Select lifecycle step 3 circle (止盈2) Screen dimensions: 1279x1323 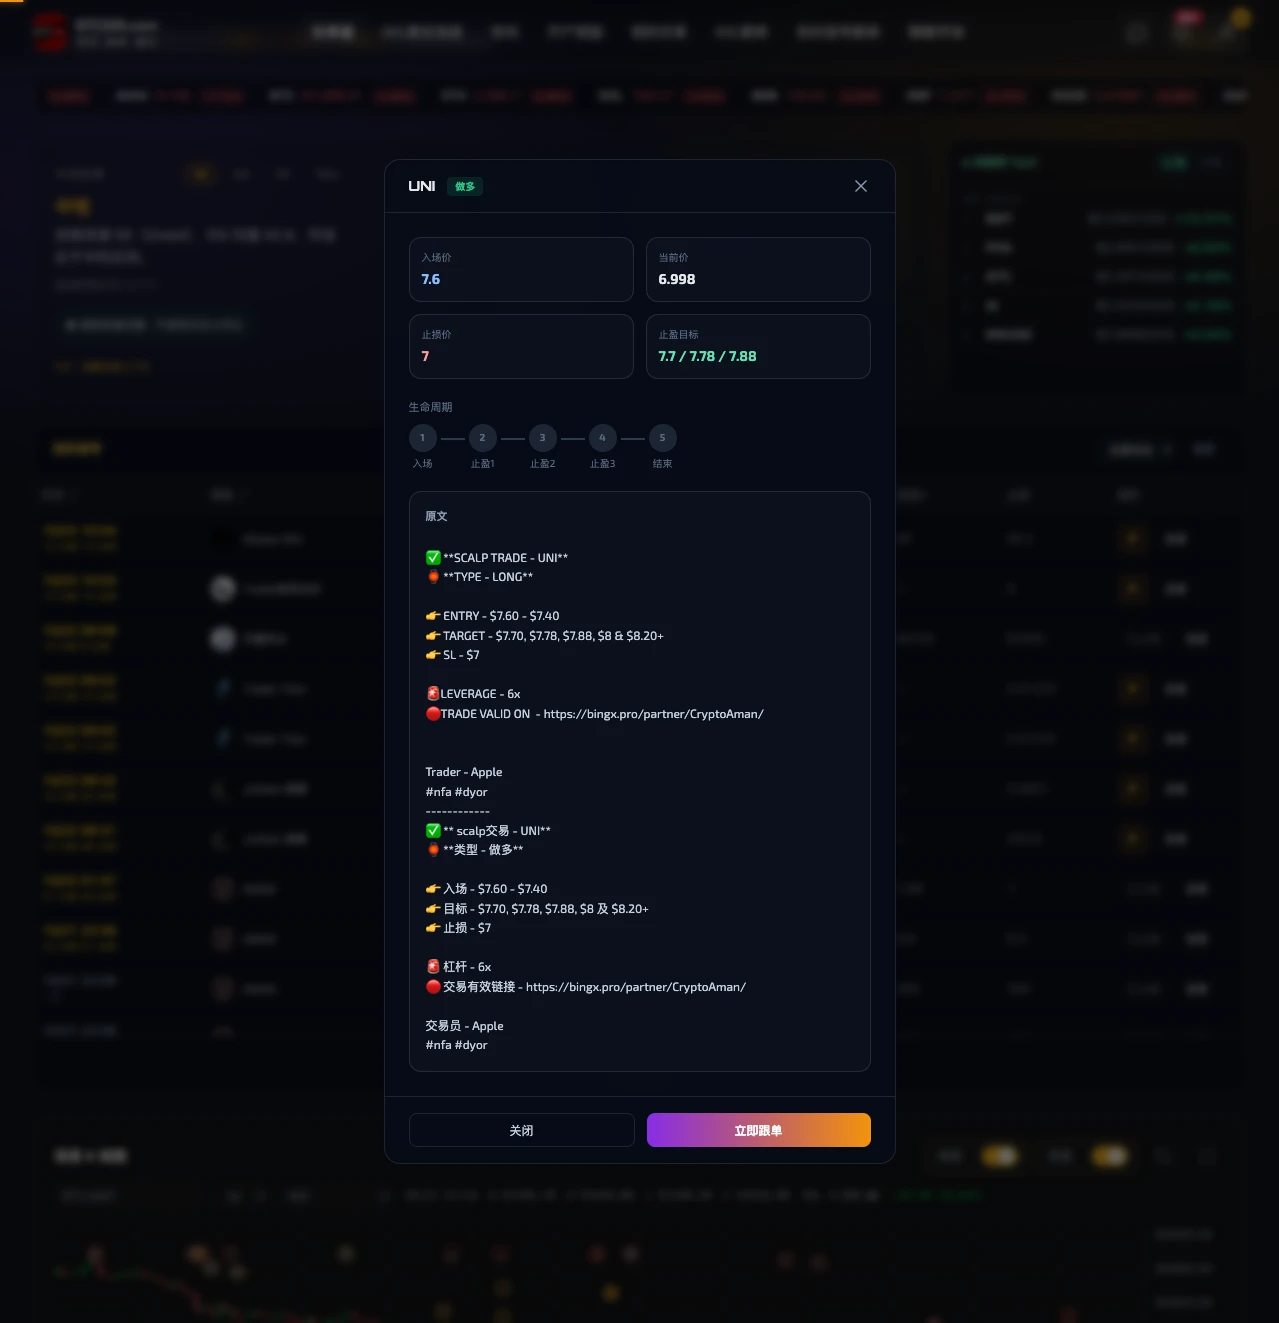(x=543, y=438)
